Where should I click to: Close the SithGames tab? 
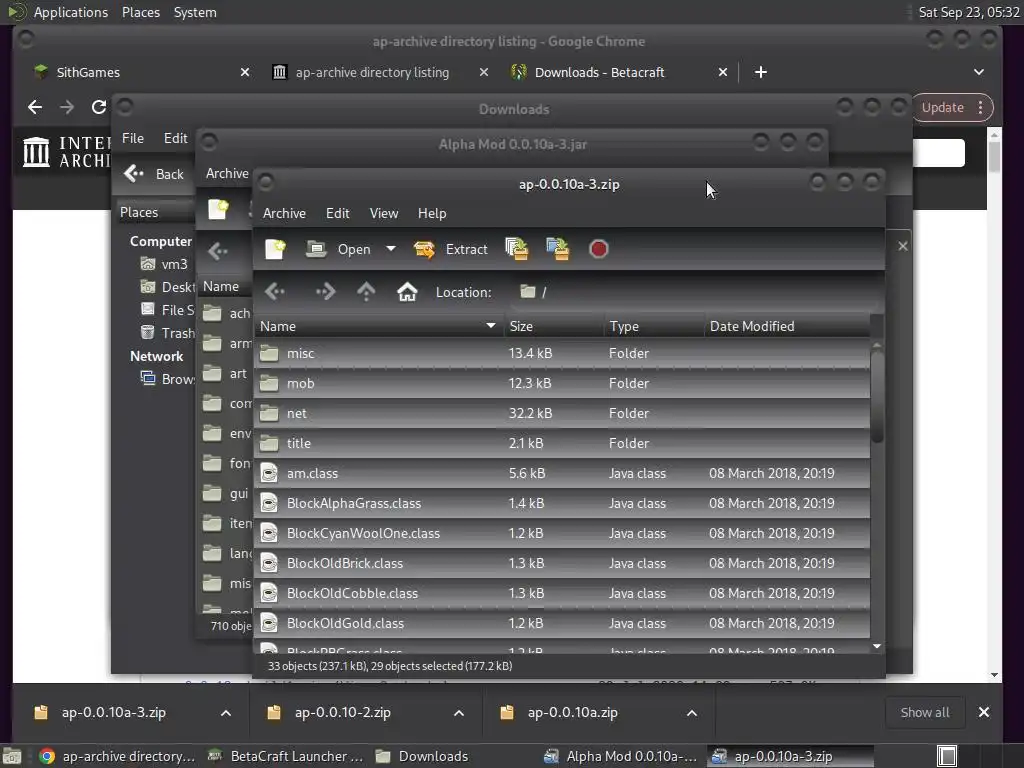[245, 72]
